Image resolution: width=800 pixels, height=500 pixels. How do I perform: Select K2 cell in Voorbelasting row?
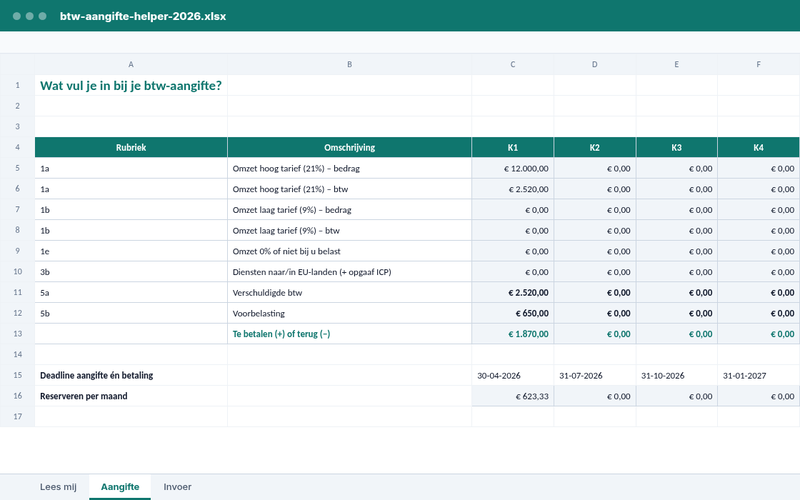[x=595, y=313]
